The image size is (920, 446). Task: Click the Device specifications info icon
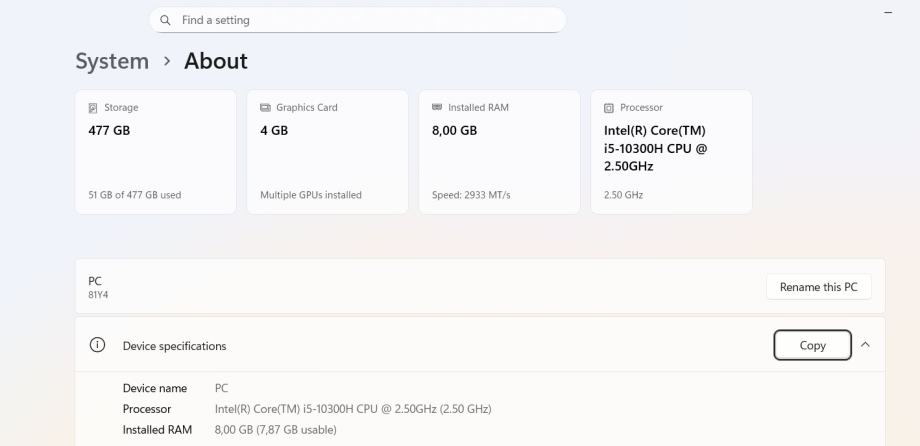point(97,345)
